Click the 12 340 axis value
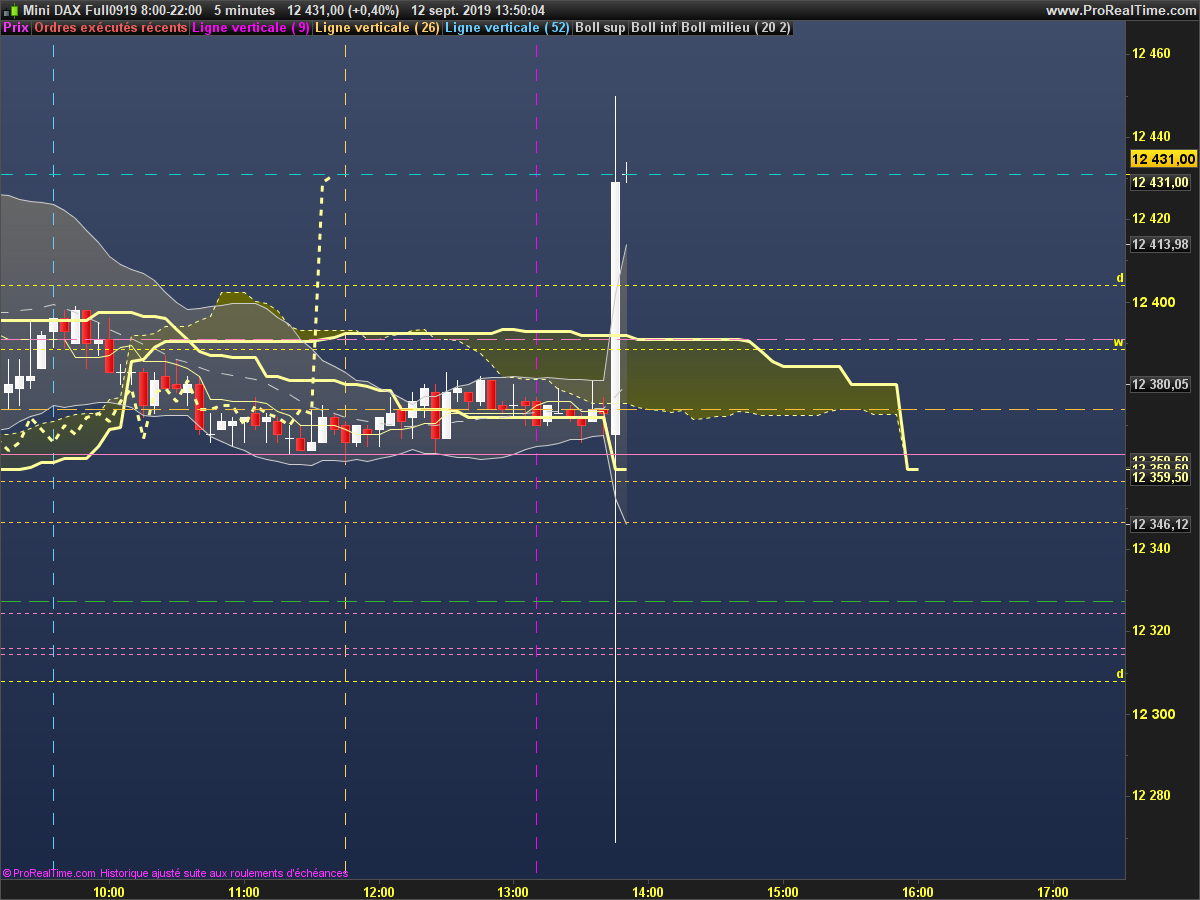The image size is (1200, 900). click(x=1151, y=548)
